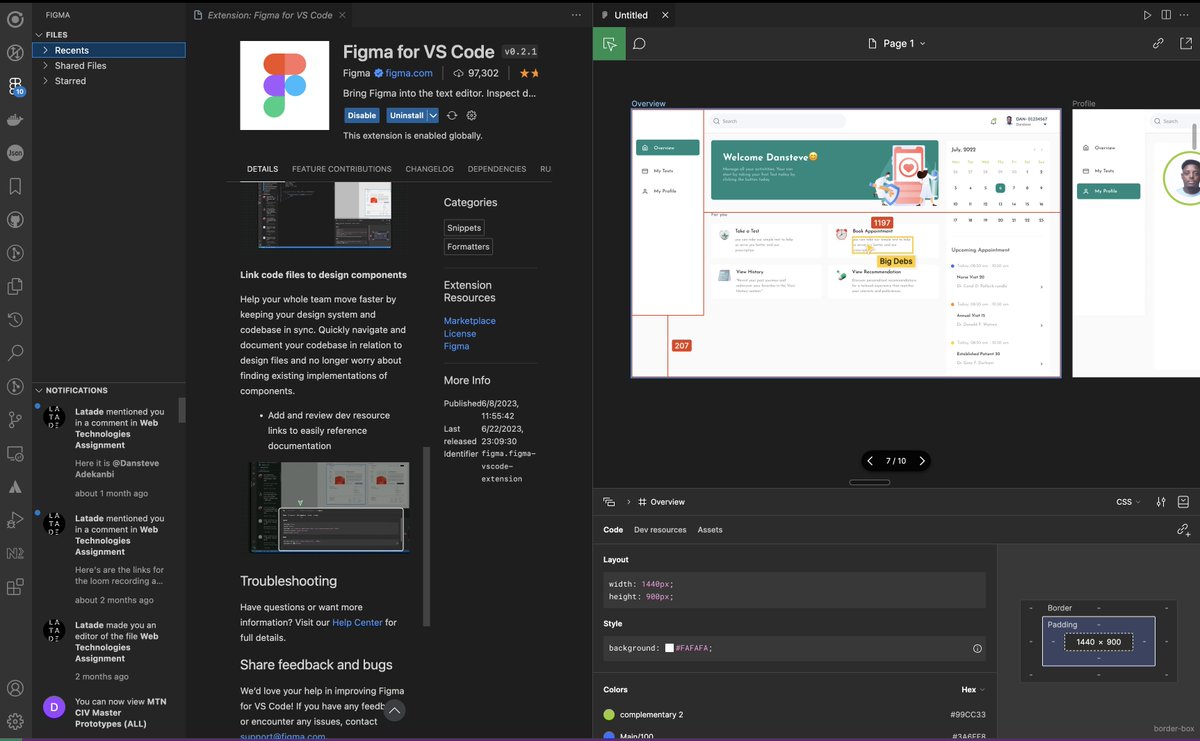The width and height of the screenshot is (1200, 741).
Task: Open the code settings sliders icon
Action: coord(1161,502)
